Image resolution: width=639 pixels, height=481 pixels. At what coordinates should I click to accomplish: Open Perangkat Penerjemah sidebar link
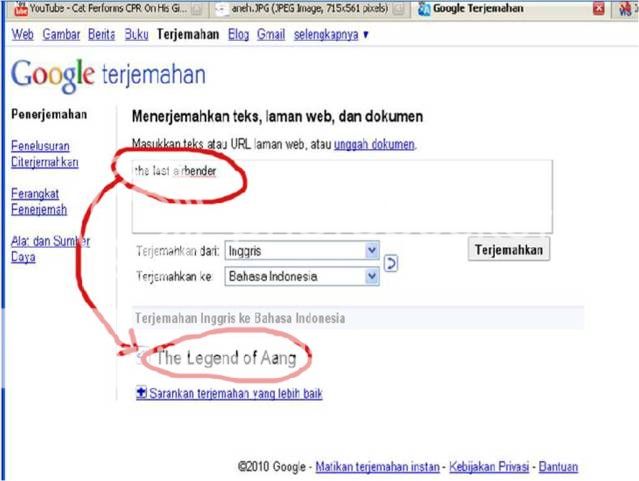pos(39,201)
